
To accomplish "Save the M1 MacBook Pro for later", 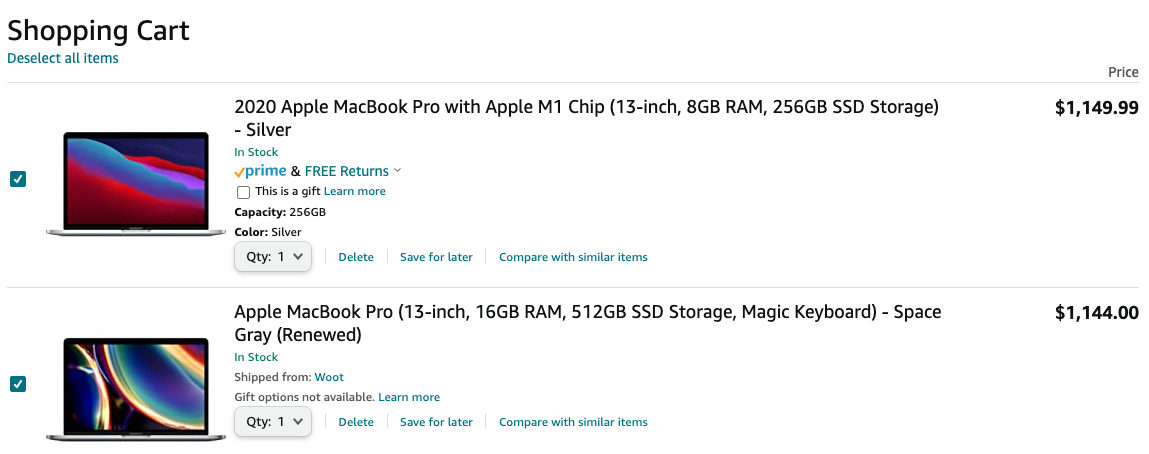I will click(x=436, y=257).
